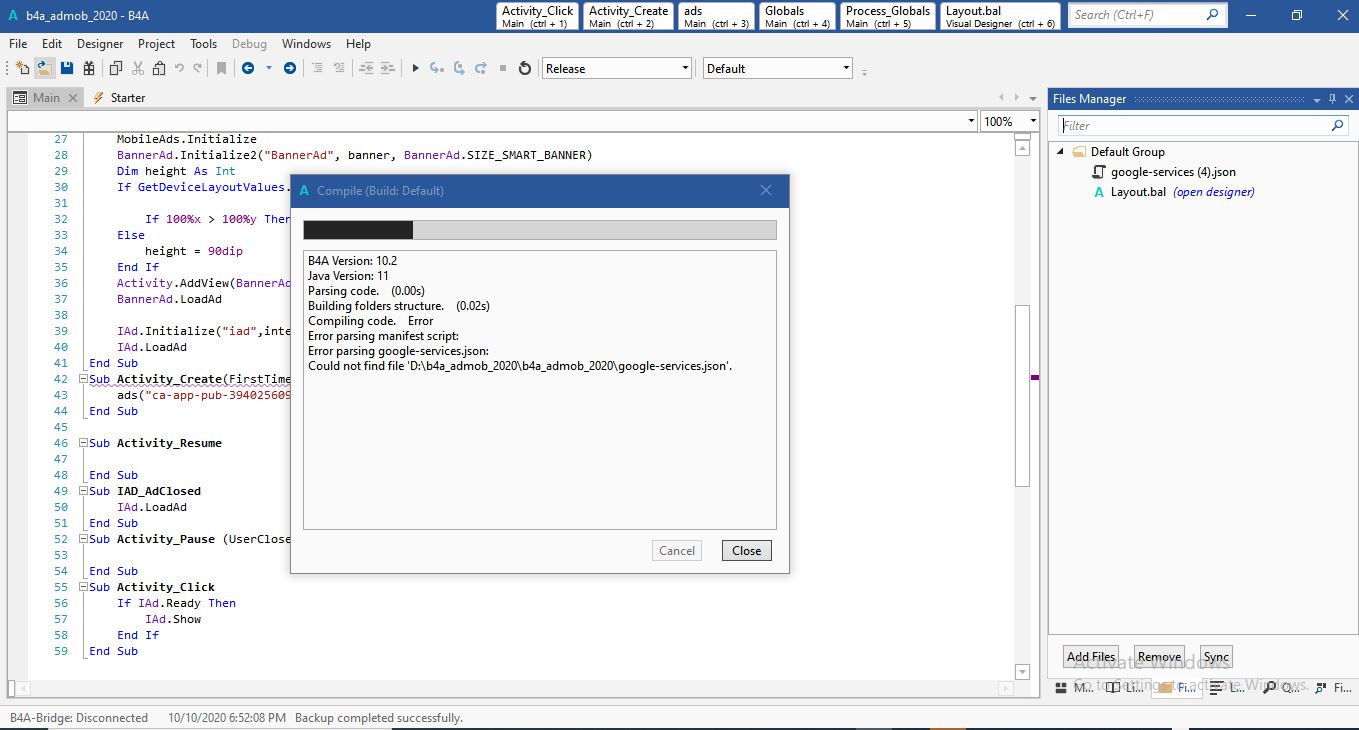Image resolution: width=1359 pixels, height=730 pixels.
Task: Click the export as zip icon
Action: pyautogui.click(x=89, y=68)
